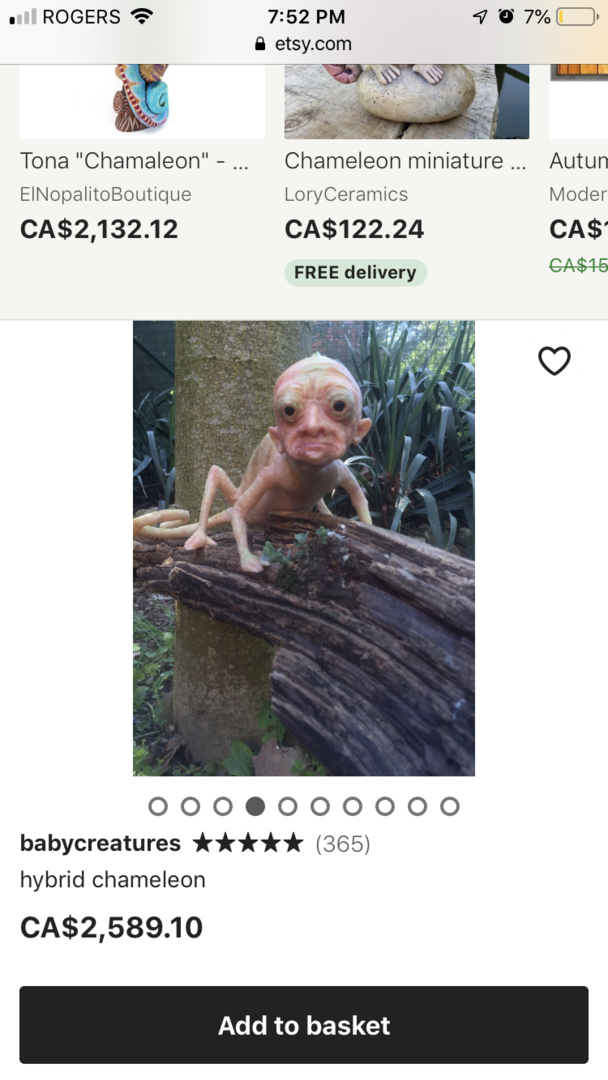Open the babycreatures shop link
This screenshot has width=608, height=1080.
[x=101, y=843]
